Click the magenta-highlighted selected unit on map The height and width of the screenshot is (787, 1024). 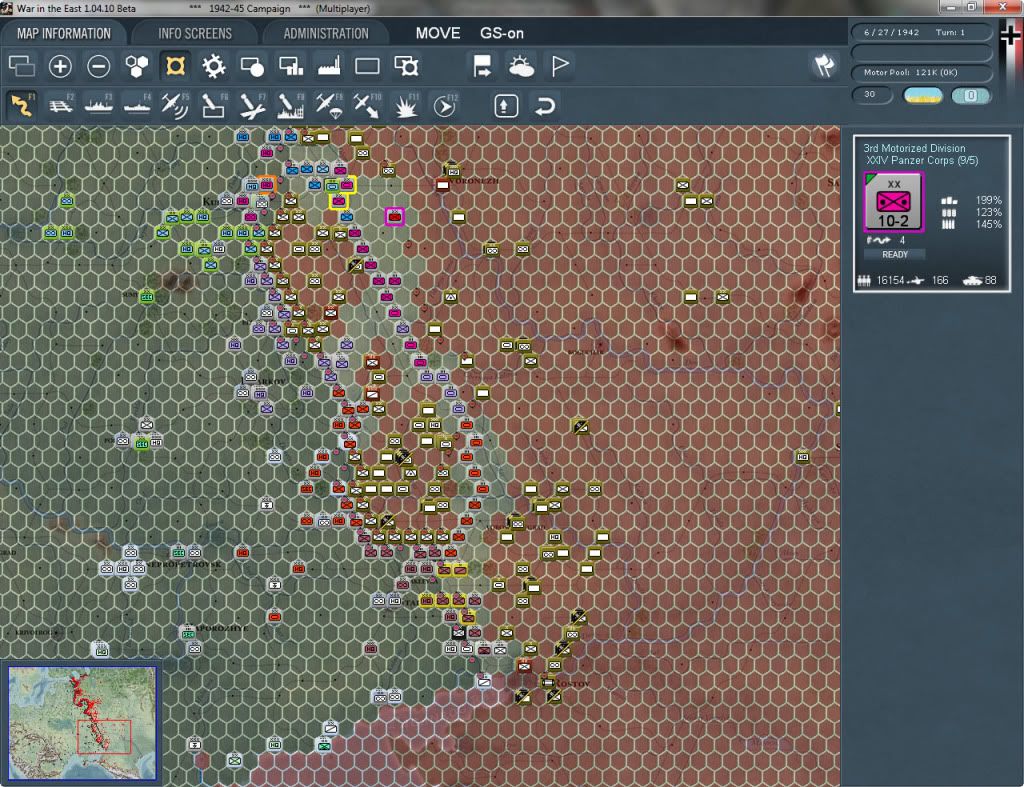[394, 217]
